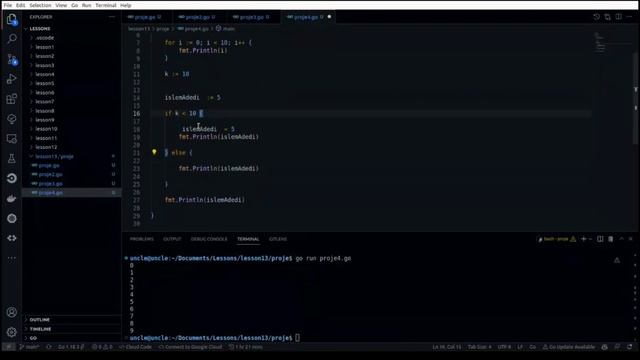Click the open changes icon in editor toolbar
Image resolution: width=640 pixels, height=360 pixels.
(608, 17)
